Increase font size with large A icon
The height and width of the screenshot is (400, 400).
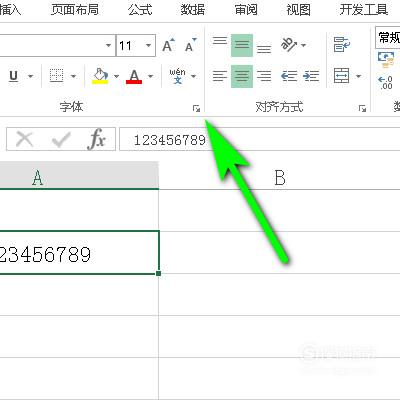click(168, 45)
